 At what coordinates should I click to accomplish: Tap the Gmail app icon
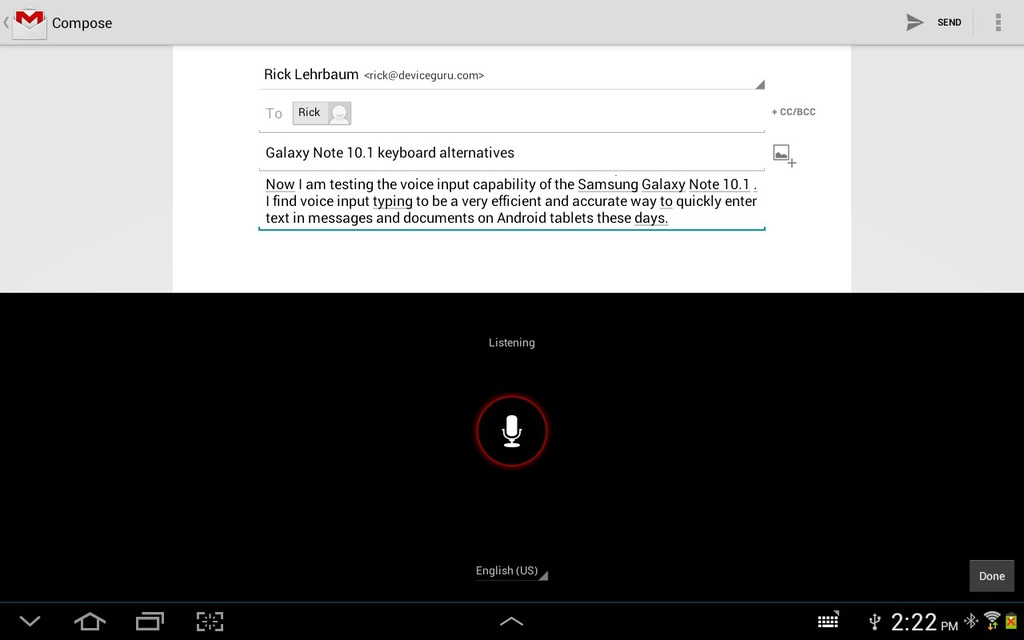coord(29,23)
